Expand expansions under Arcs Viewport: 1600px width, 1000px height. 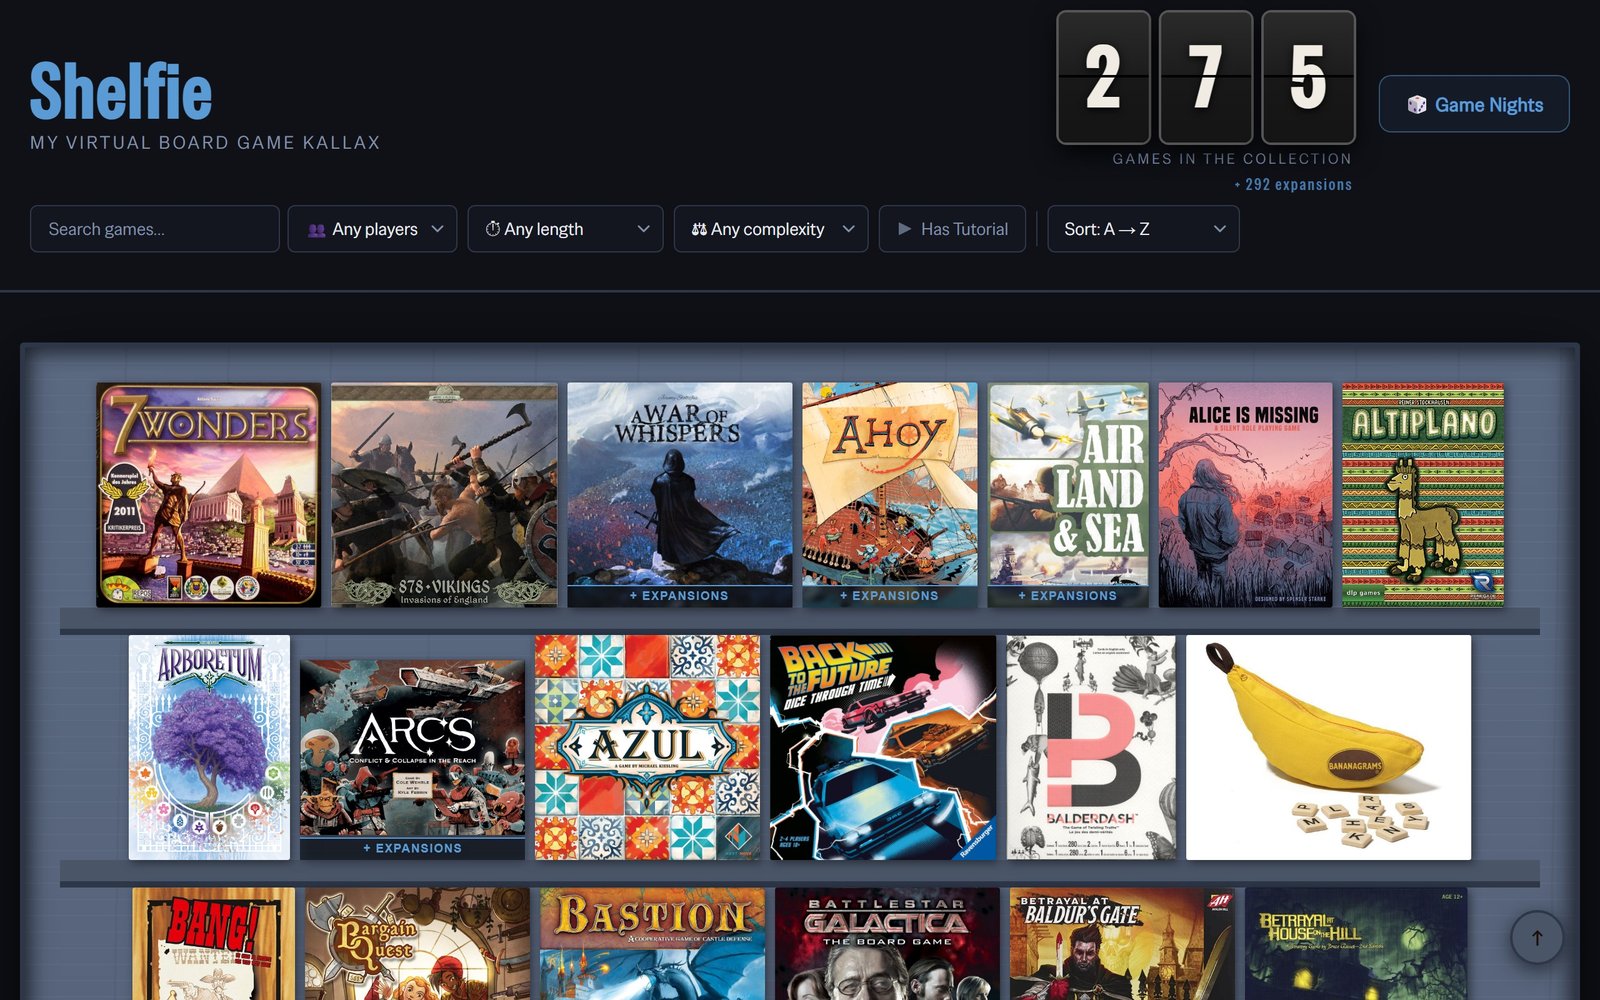click(x=412, y=848)
